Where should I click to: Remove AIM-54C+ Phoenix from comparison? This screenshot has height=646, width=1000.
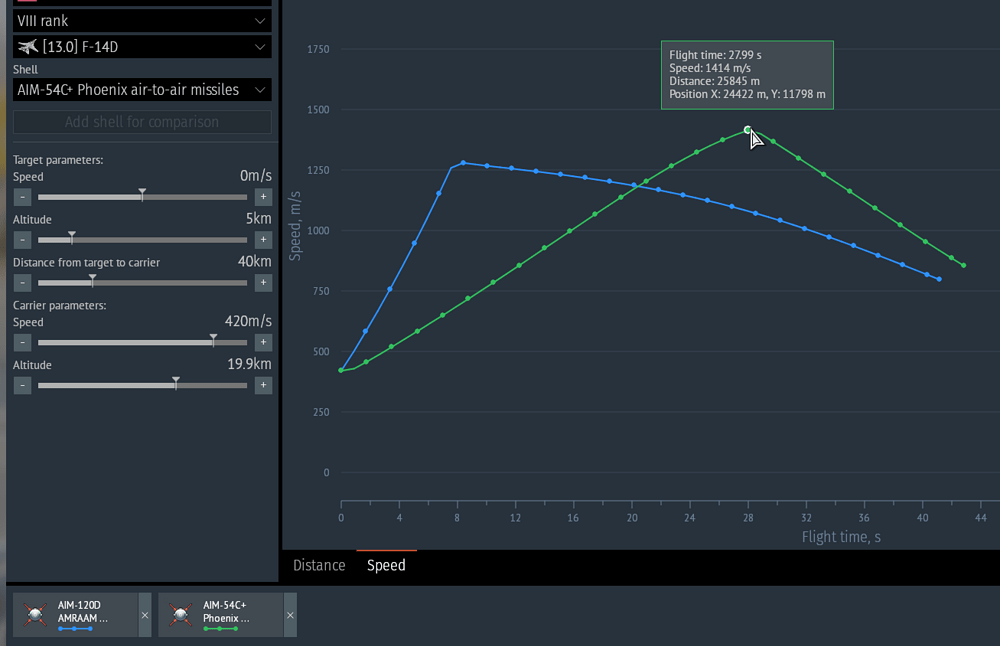(290, 615)
